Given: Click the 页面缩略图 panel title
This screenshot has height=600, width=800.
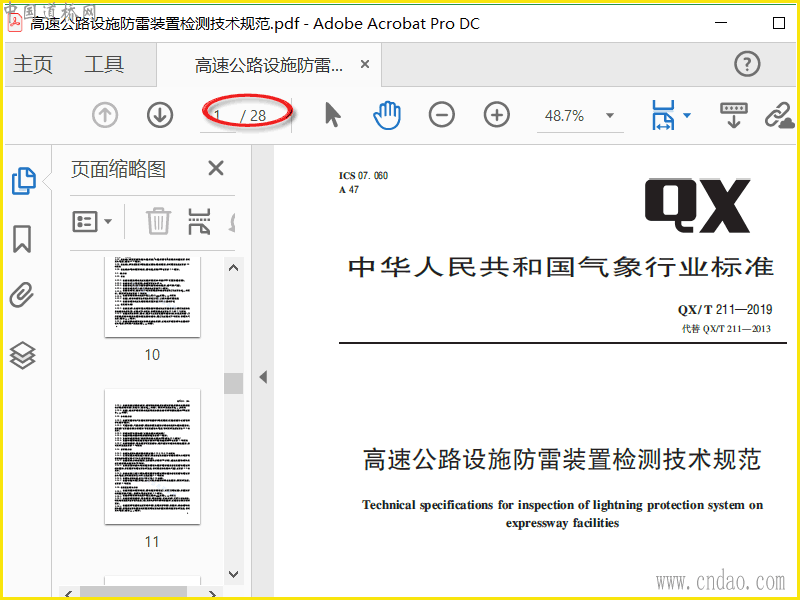Looking at the screenshot, I should (118, 169).
